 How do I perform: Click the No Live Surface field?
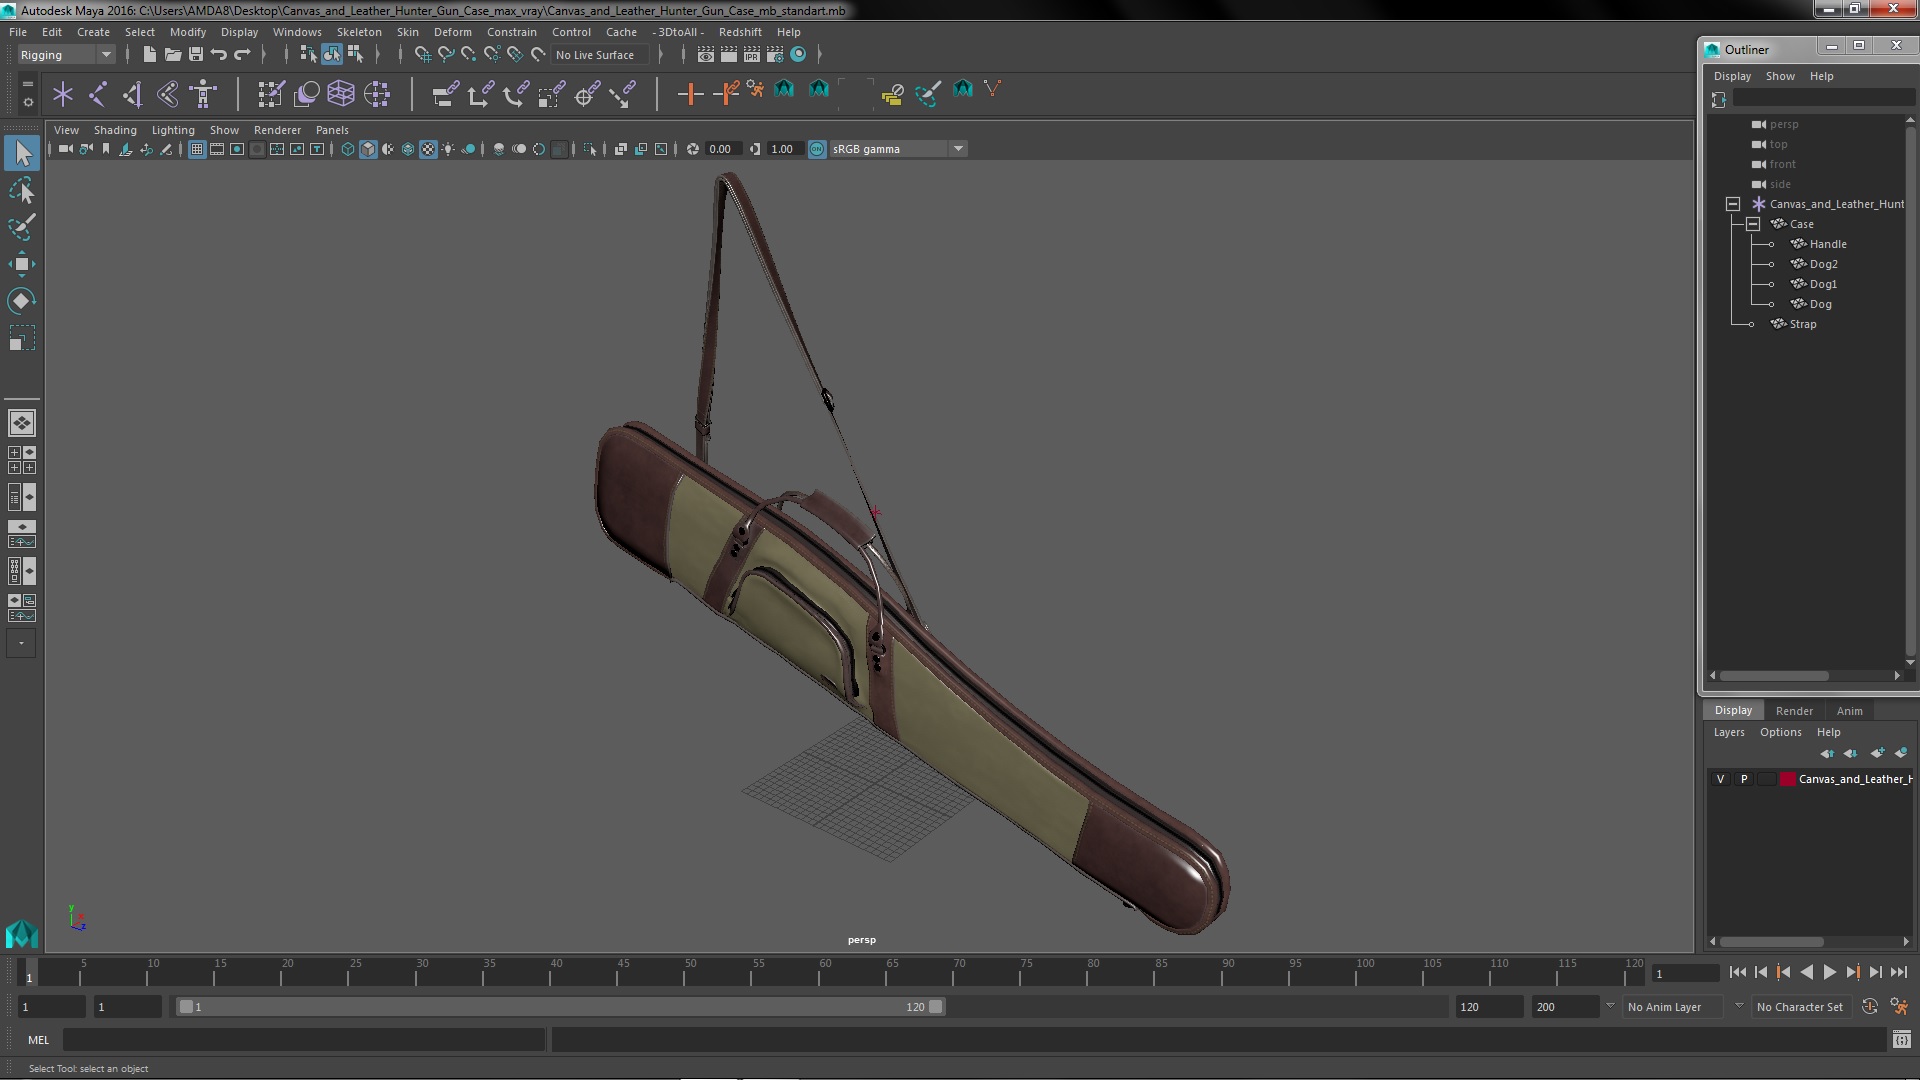click(x=599, y=55)
